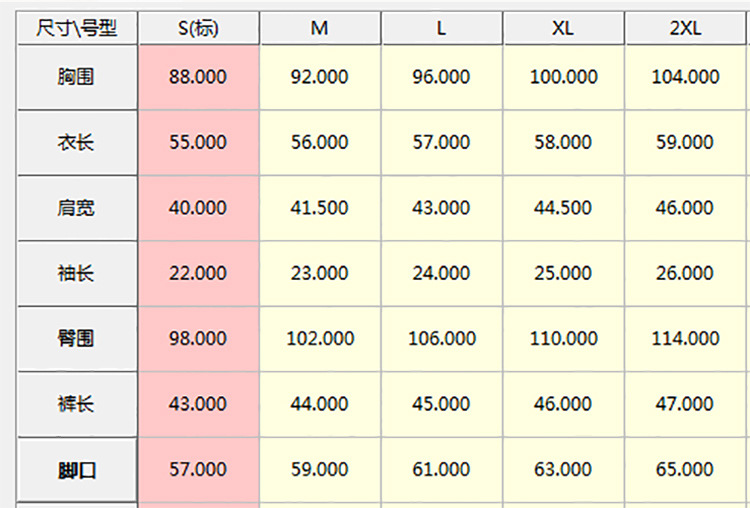Image resolution: width=750 pixels, height=508 pixels.
Task: Select the 裤长 row header
Action: [x=77, y=404]
